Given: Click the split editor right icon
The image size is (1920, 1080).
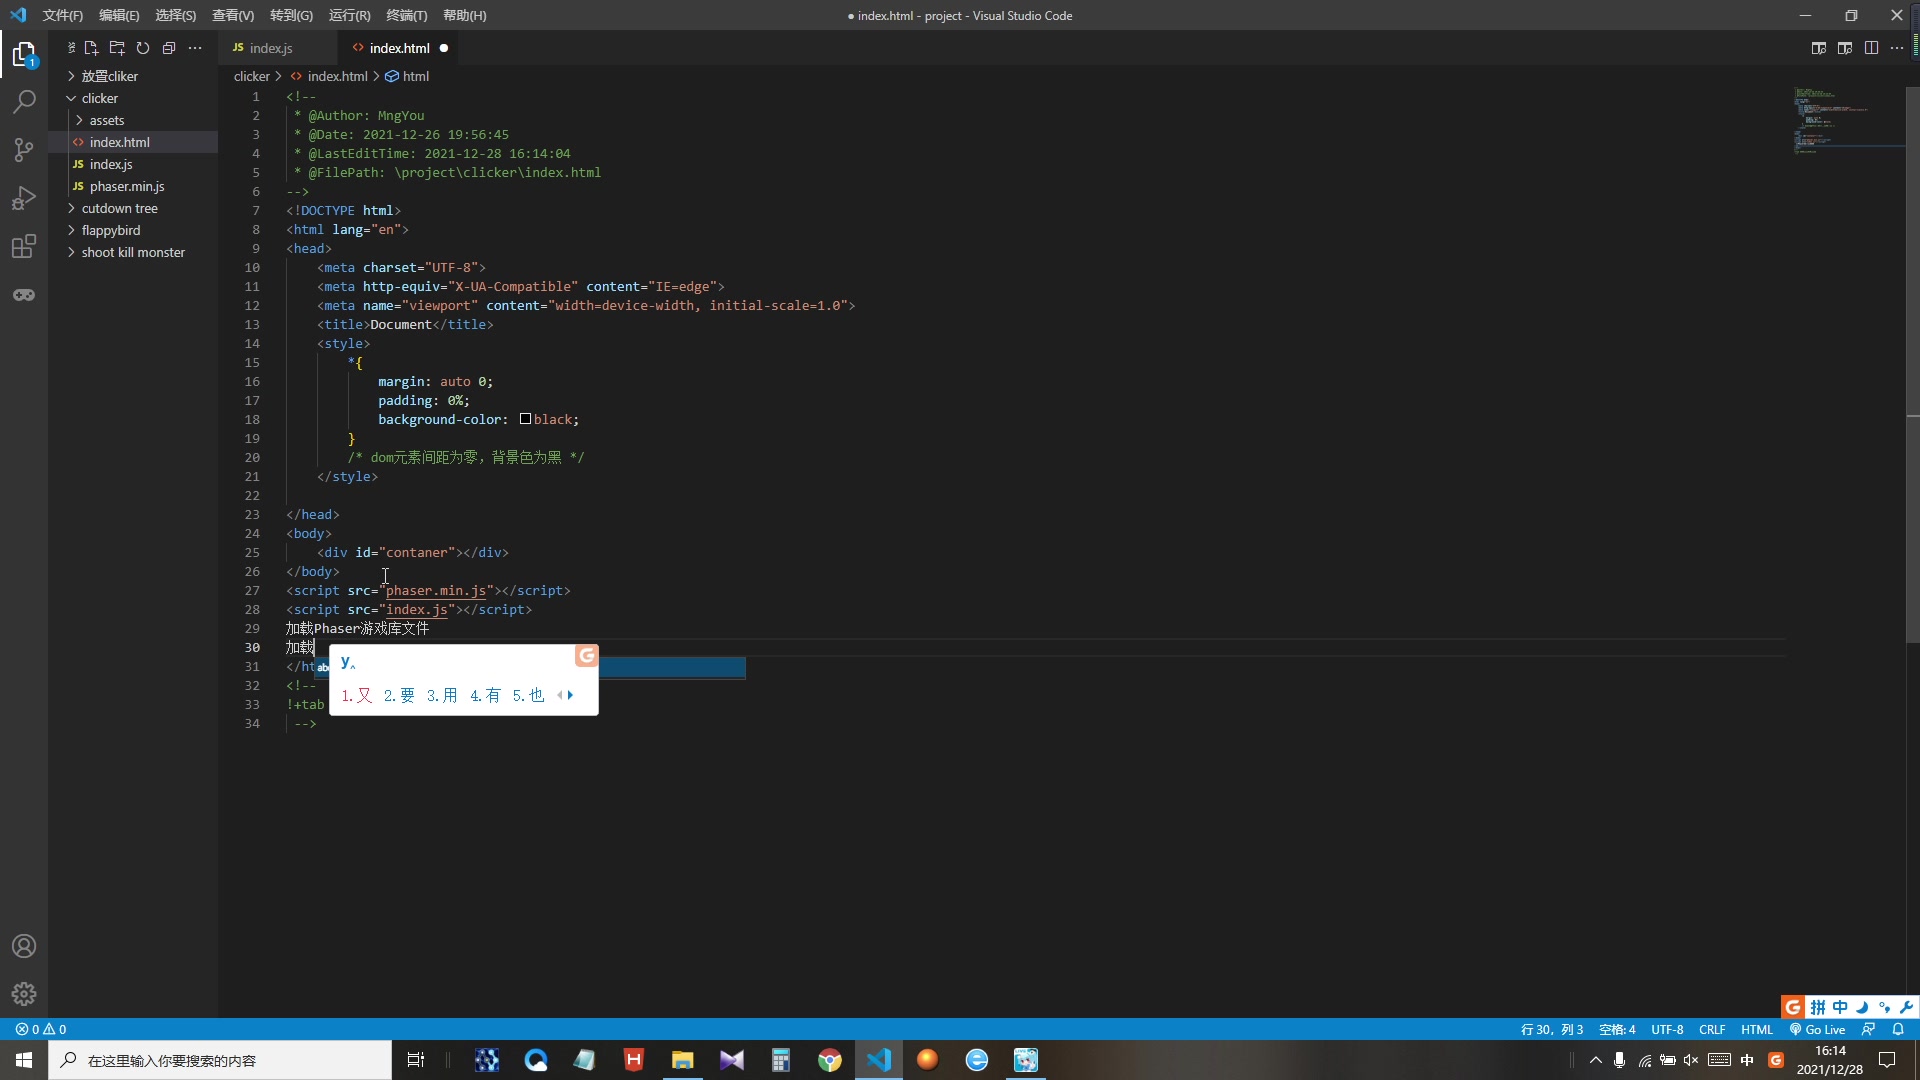Looking at the screenshot, I should pyautogui.click(x=1871, y=48).
